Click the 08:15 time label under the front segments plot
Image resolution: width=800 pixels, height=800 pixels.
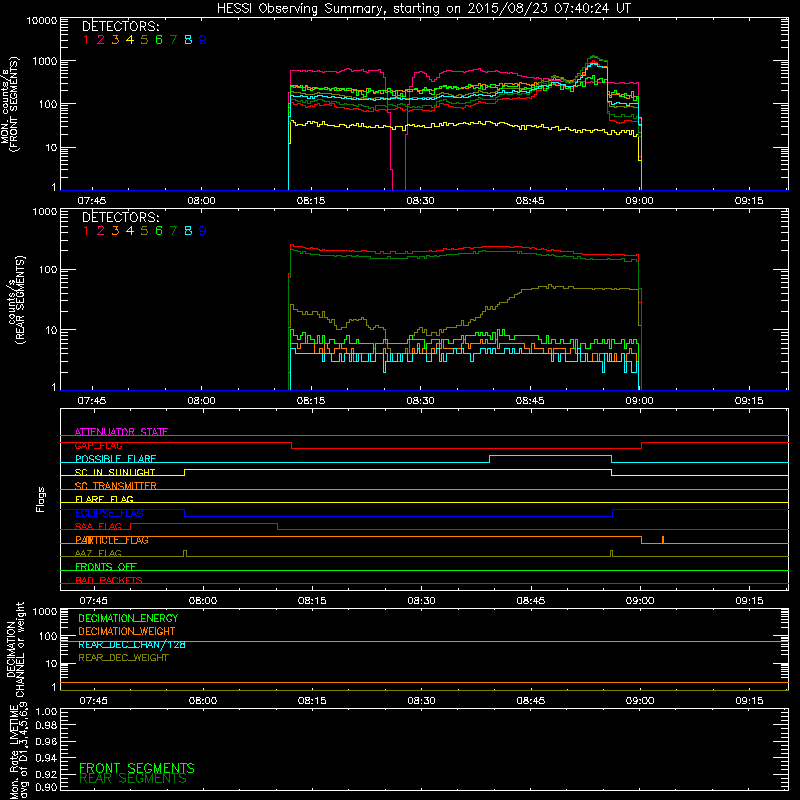(x=311, y=201)
